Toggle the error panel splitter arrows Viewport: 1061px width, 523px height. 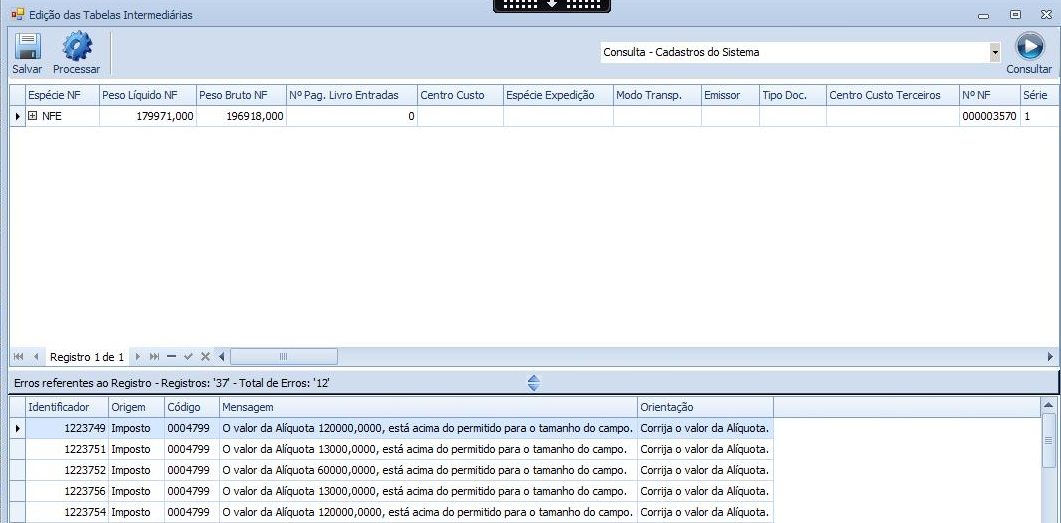pos(533,383)
